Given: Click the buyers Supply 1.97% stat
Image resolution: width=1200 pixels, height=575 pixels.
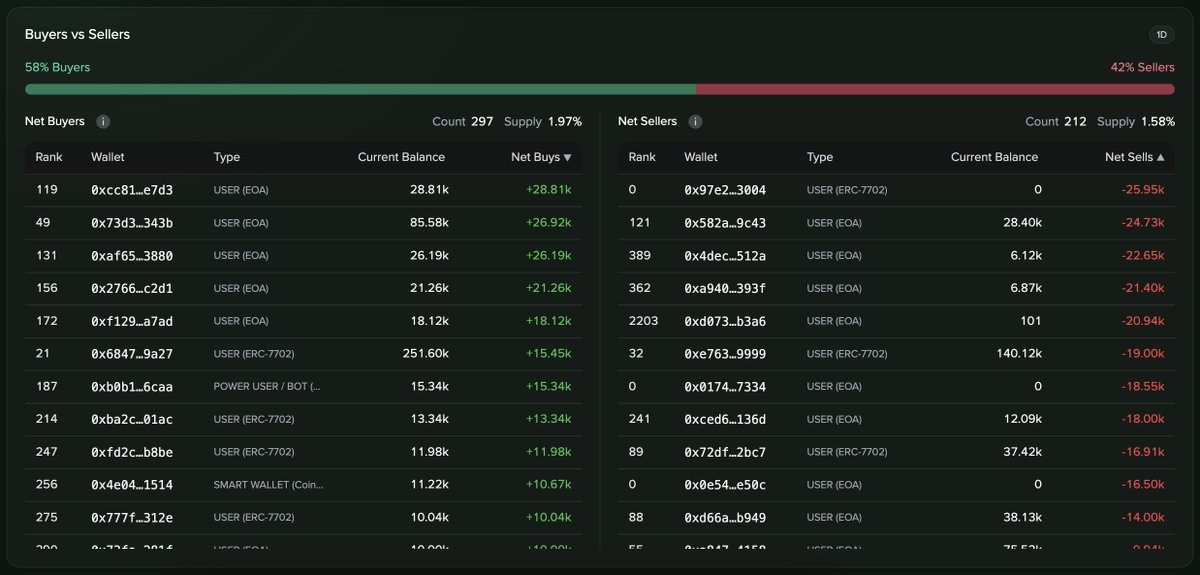Looking at the screenshot, I should pos(543,122).
